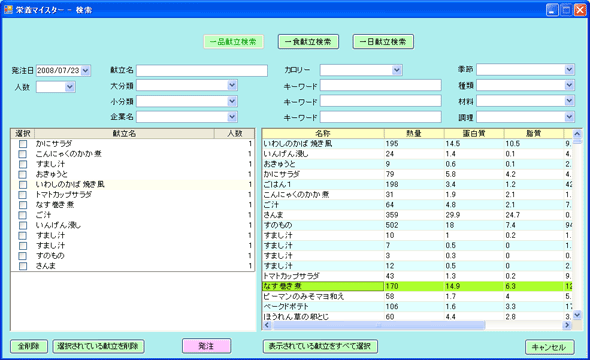Click 人数 header in left list
Screen dimensions: 590x360
click(x=234, y=134)
